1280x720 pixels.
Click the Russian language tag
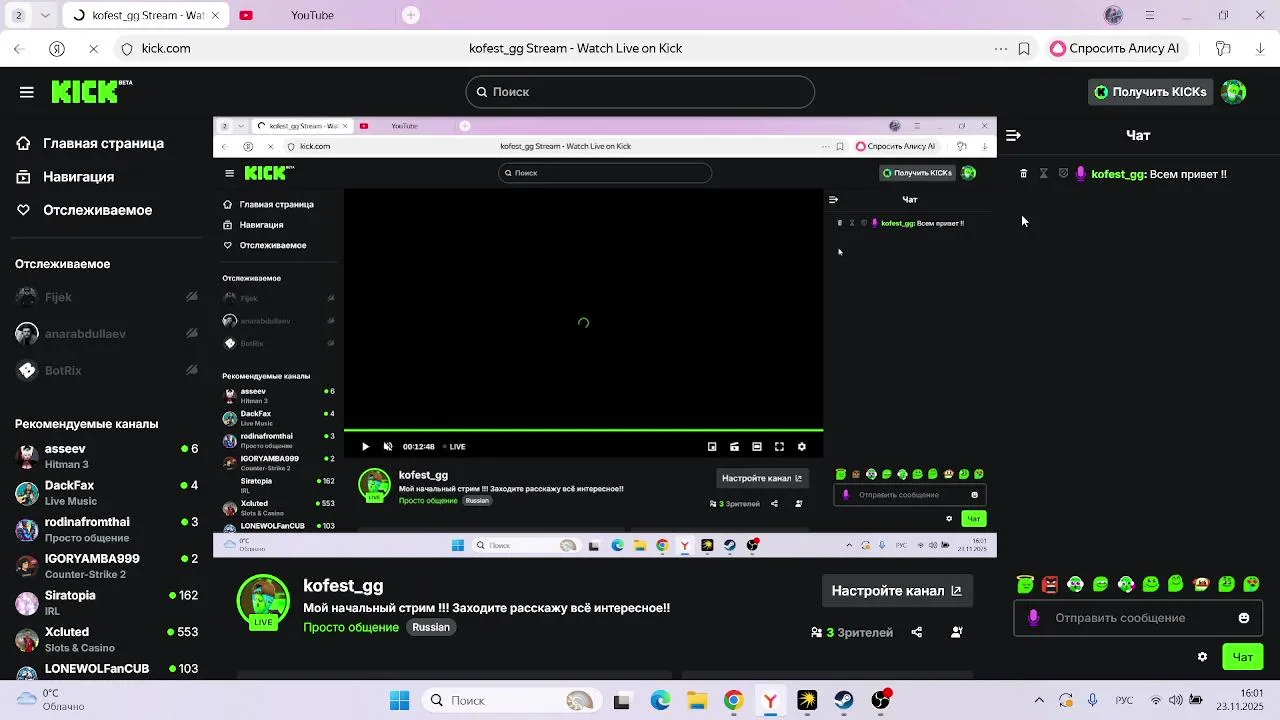tap(431, 627)
